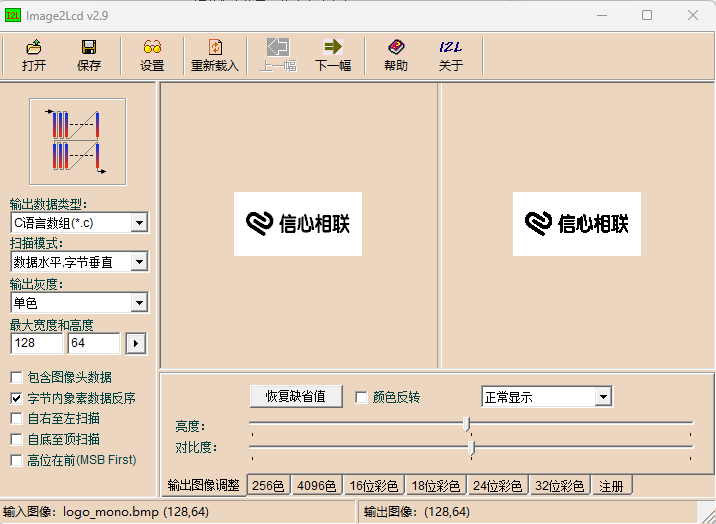The height and width of the screenshot is (524, 716).
Task: Minimize the Image2Lcd window
Action: pos(602,16)
